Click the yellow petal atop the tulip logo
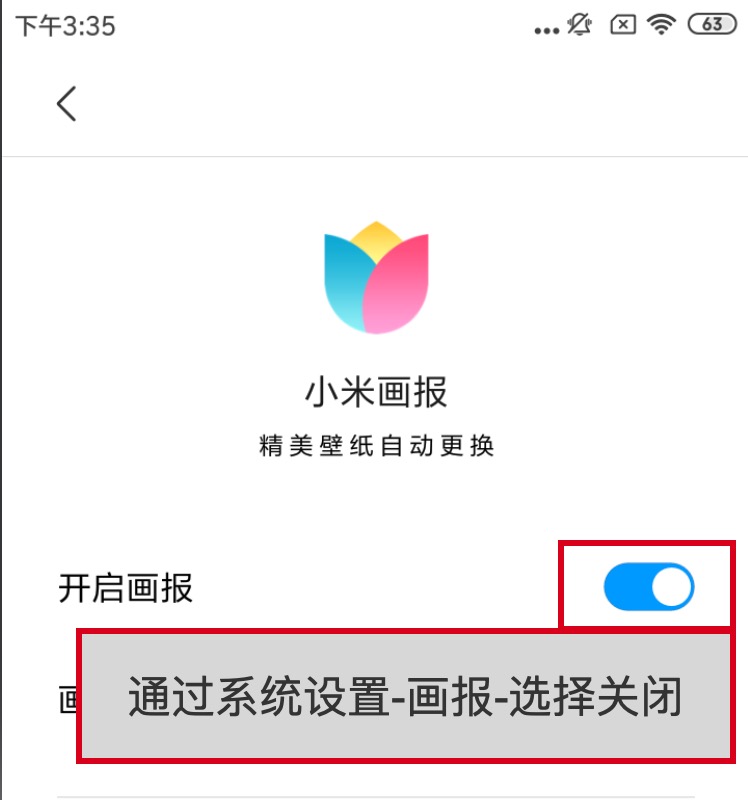 376,240
